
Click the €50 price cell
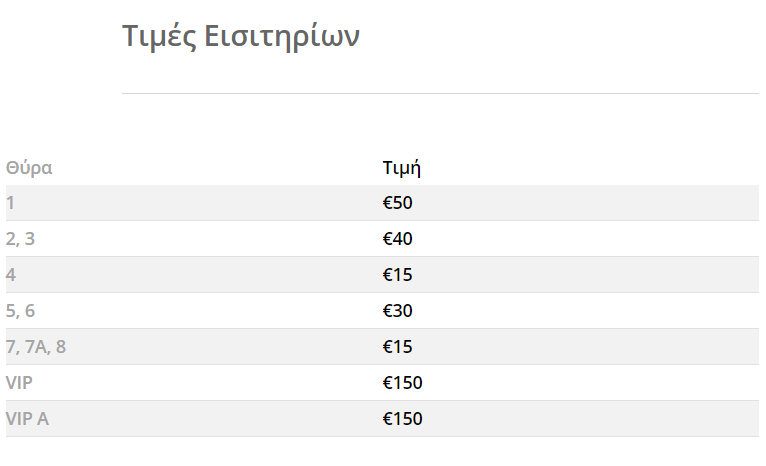click(x=398, y=203)
